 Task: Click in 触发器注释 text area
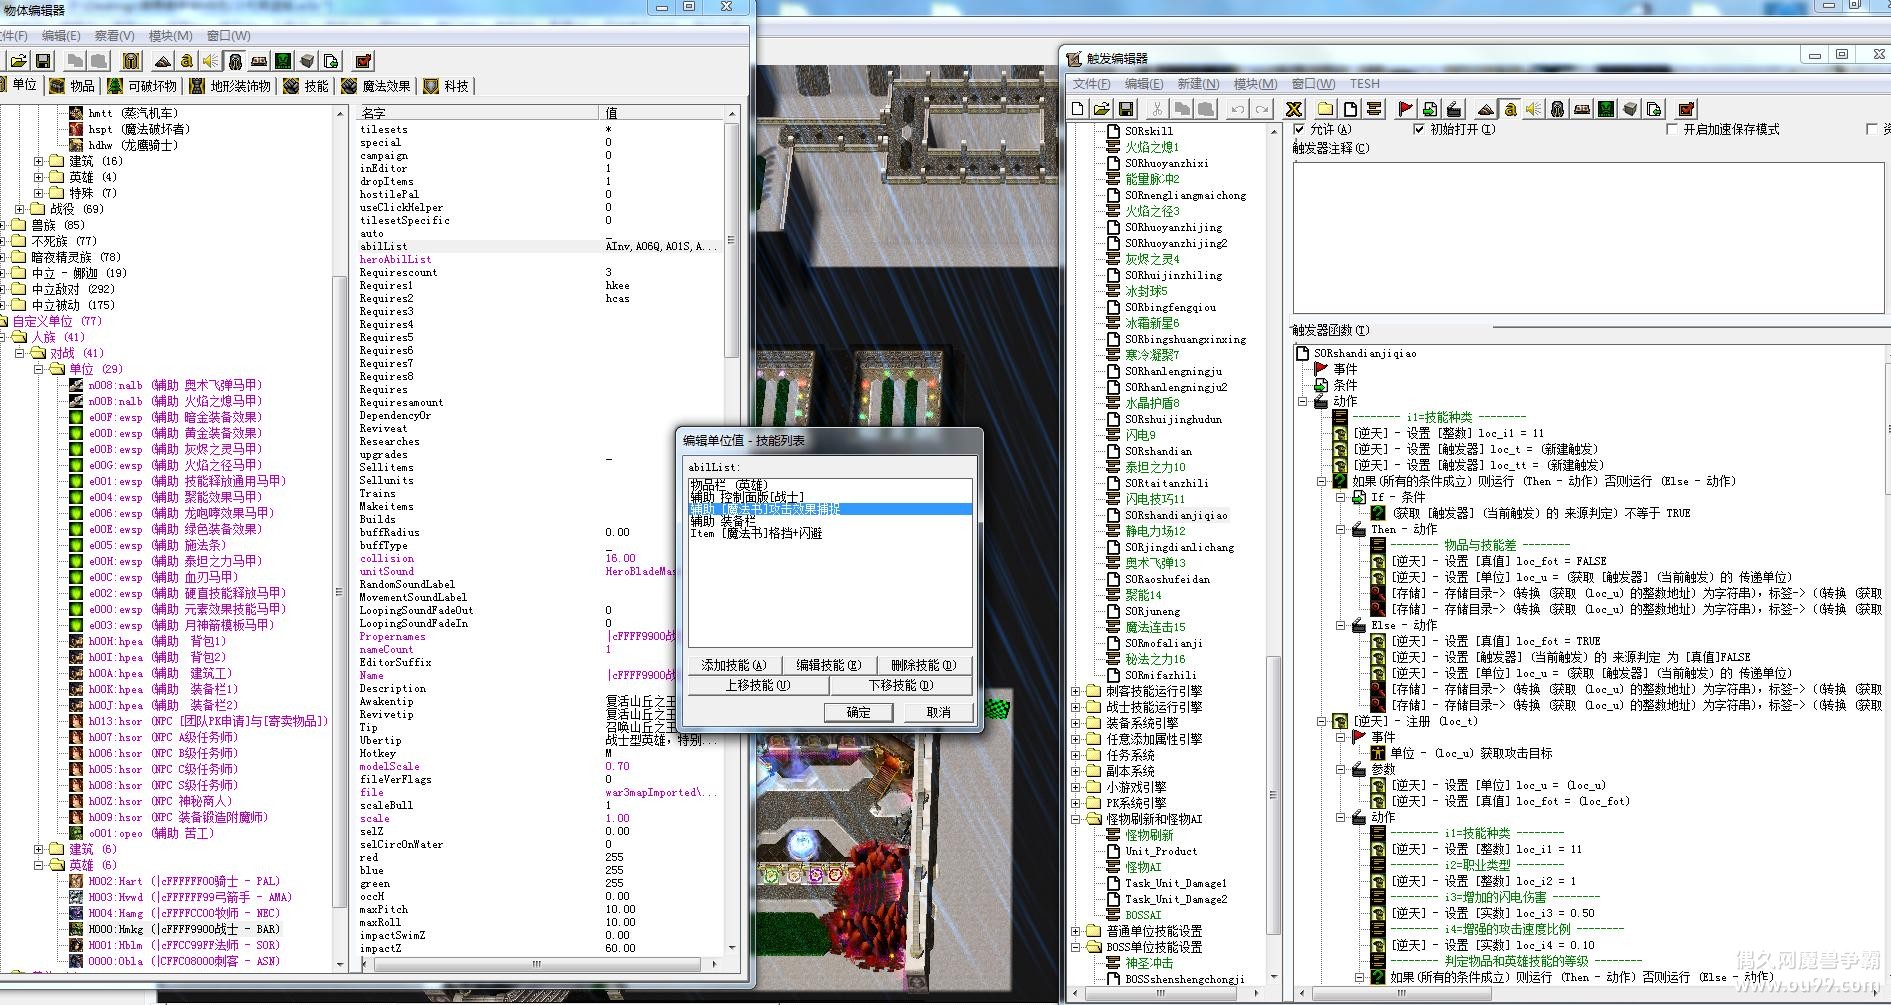click(x=1588, y=237)
